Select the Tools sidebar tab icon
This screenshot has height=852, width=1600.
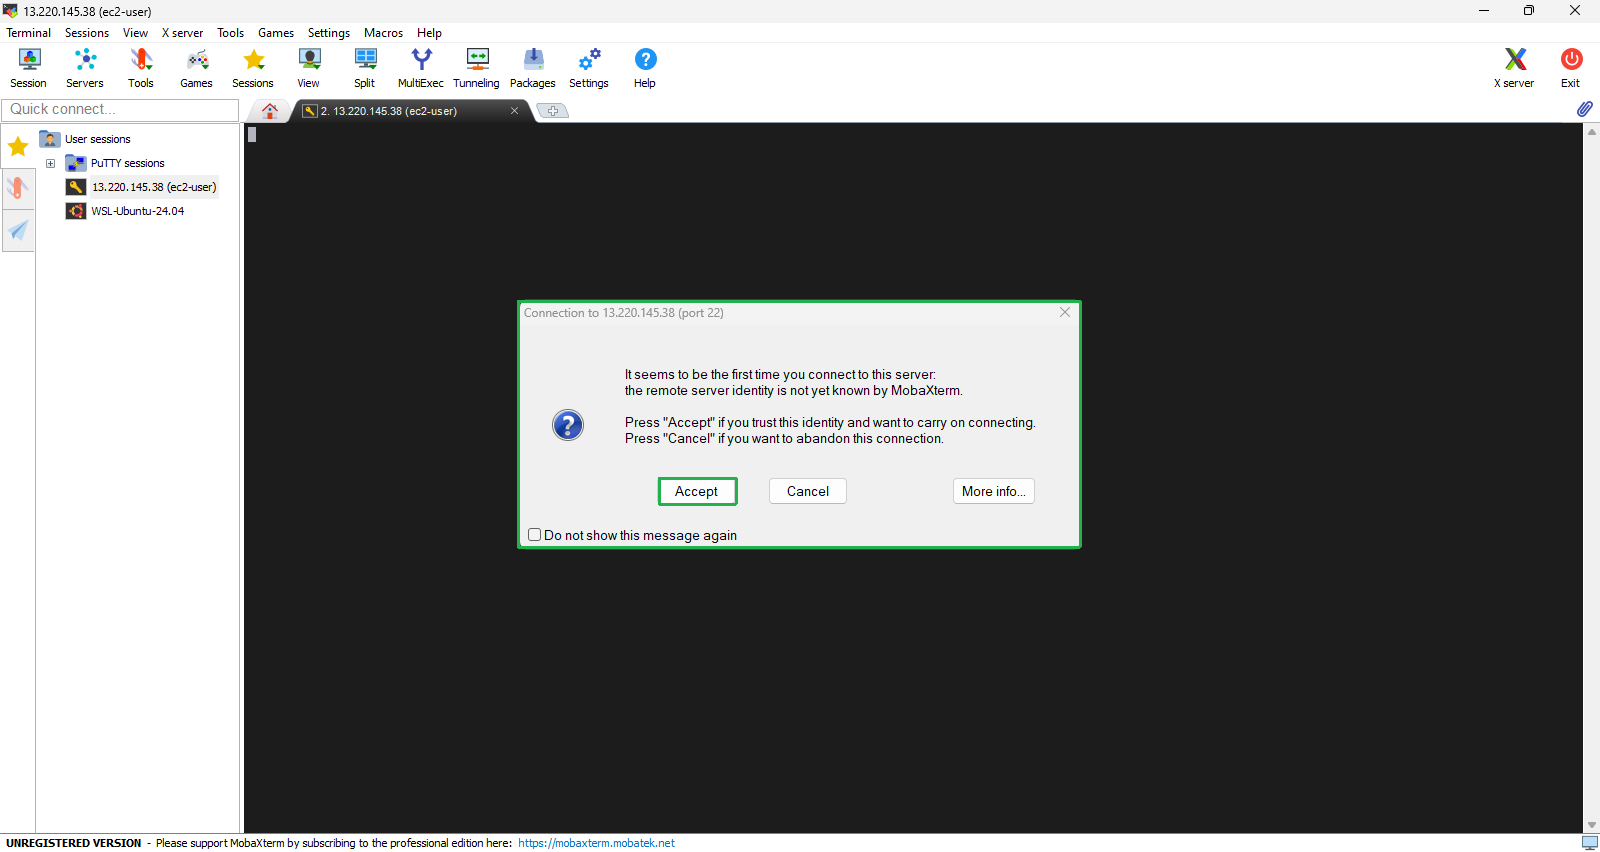(18, 188)
